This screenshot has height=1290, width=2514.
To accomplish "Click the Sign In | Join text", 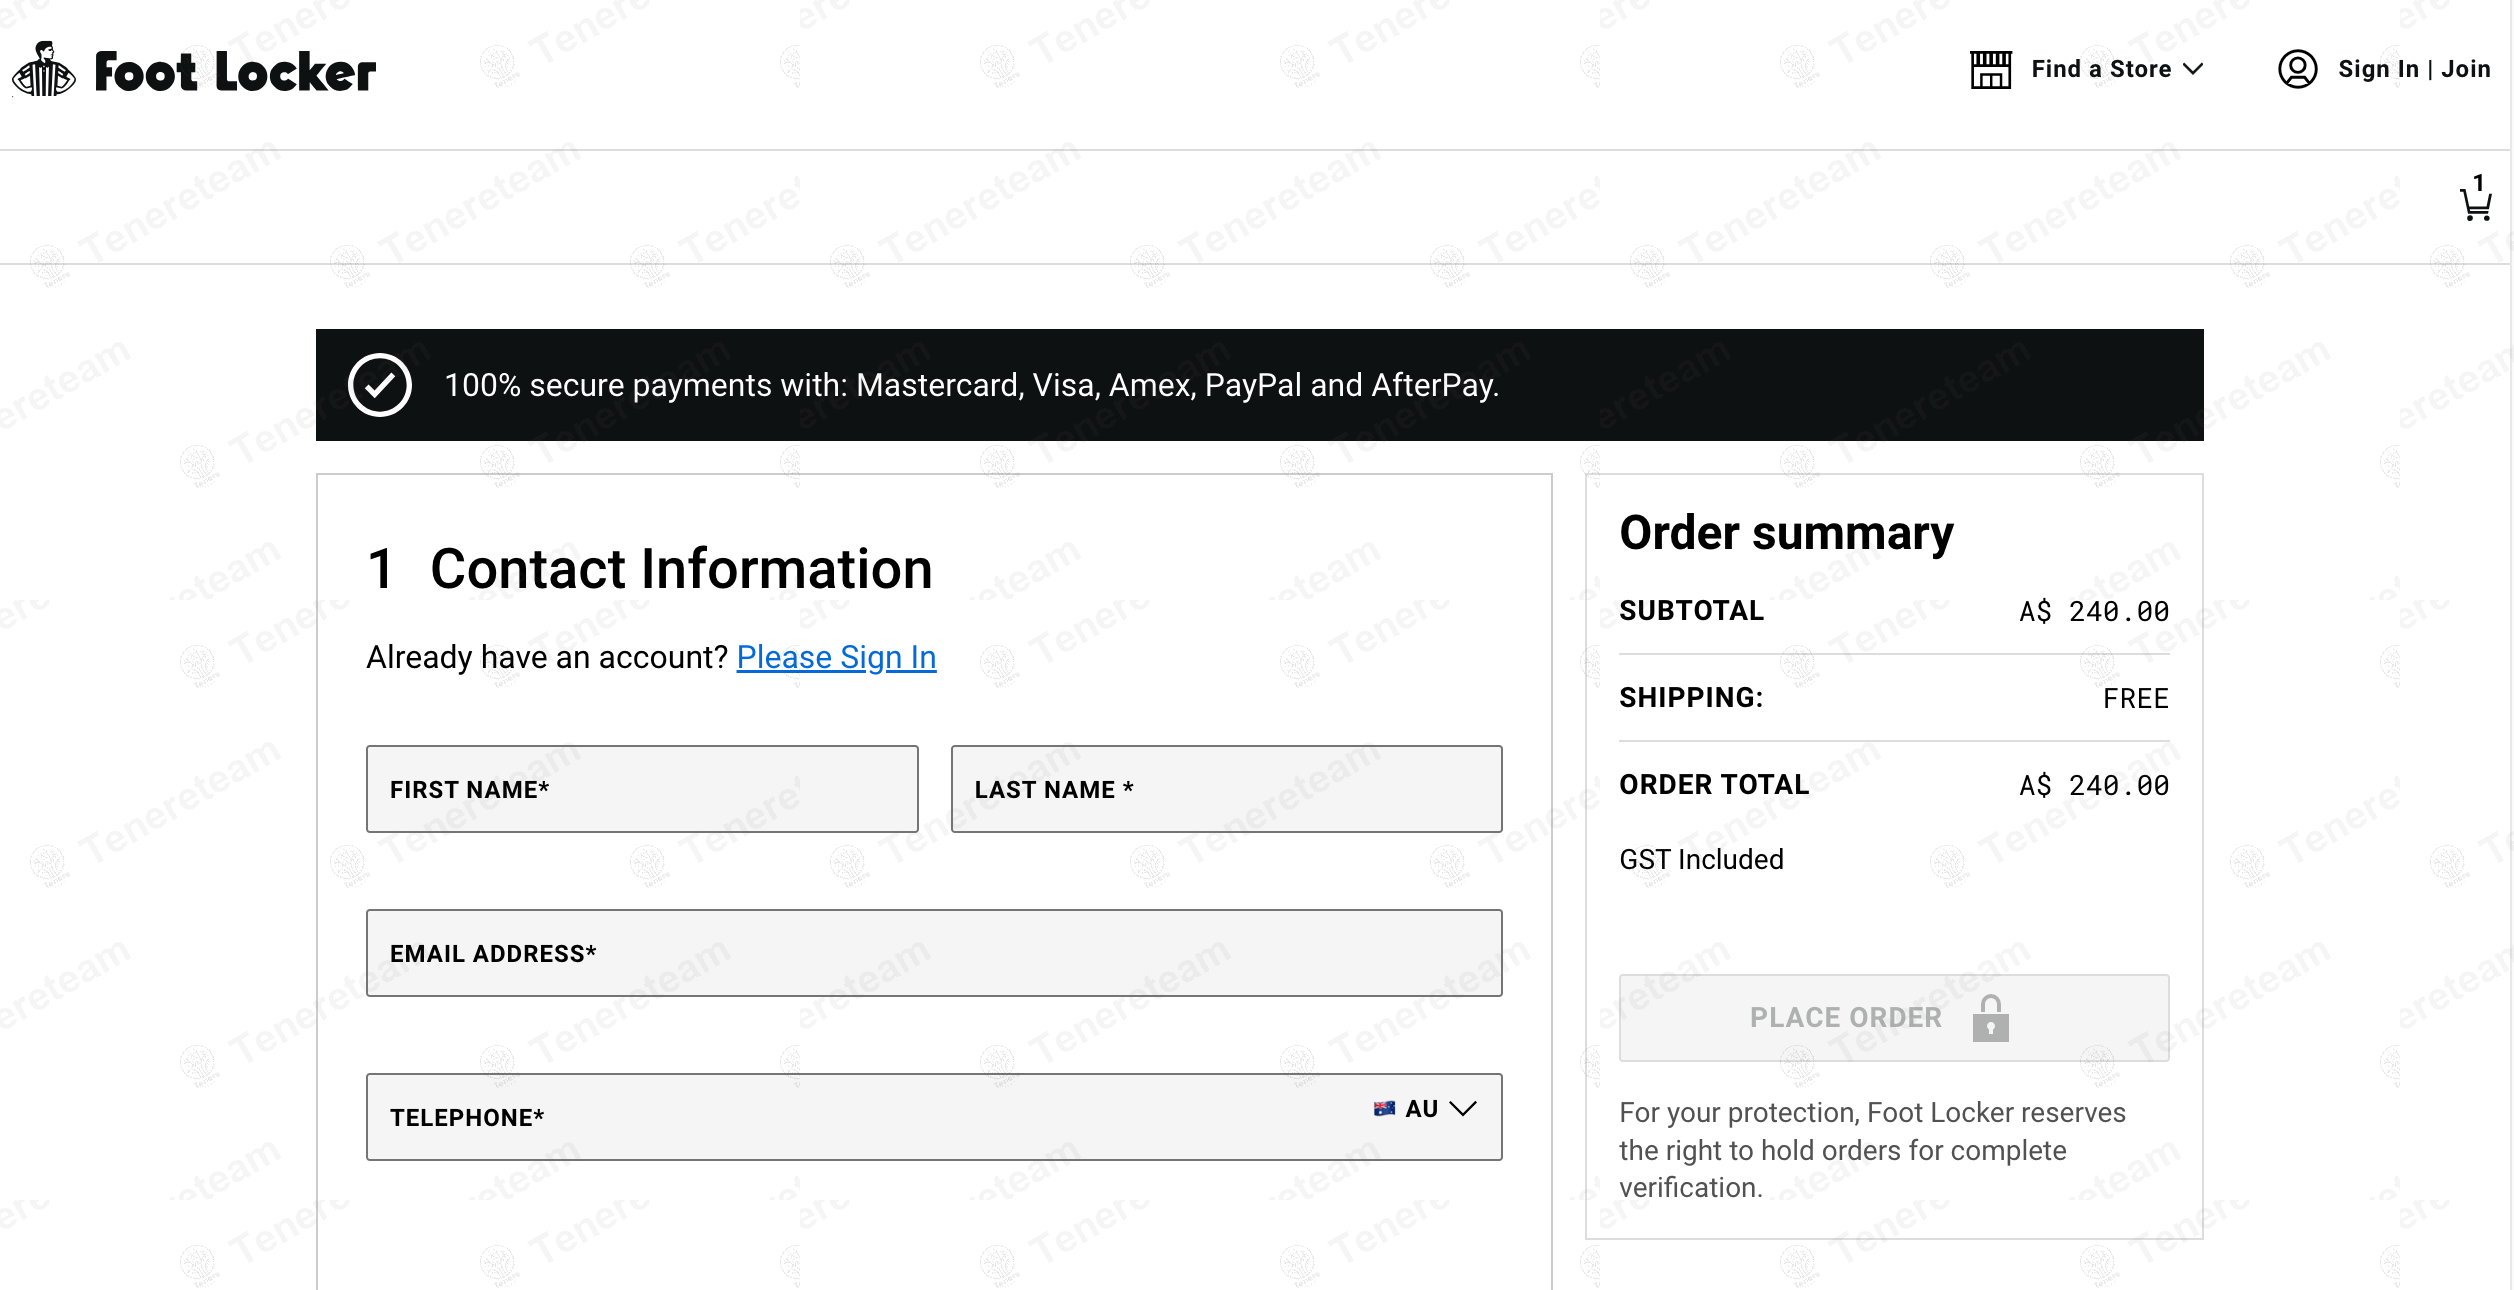I will 2413,69.
